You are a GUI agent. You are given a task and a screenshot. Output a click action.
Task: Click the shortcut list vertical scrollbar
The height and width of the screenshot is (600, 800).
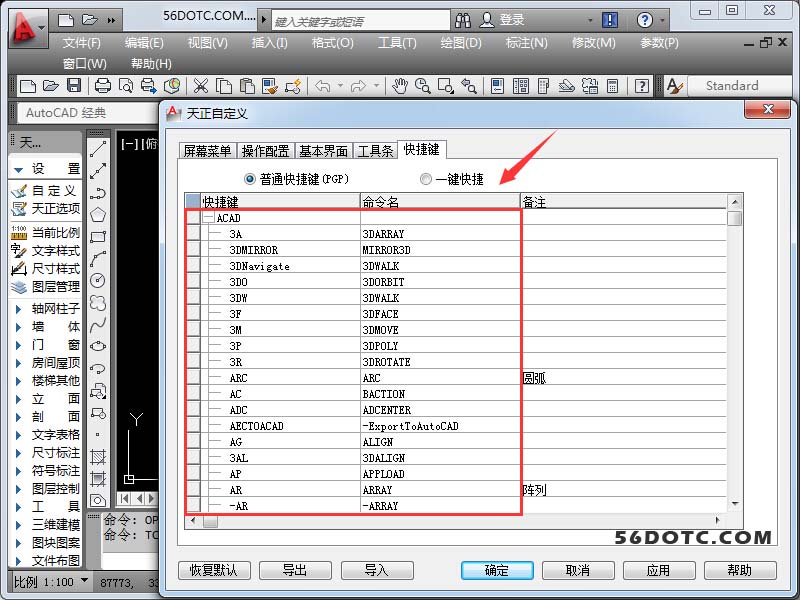click(735, 360)
